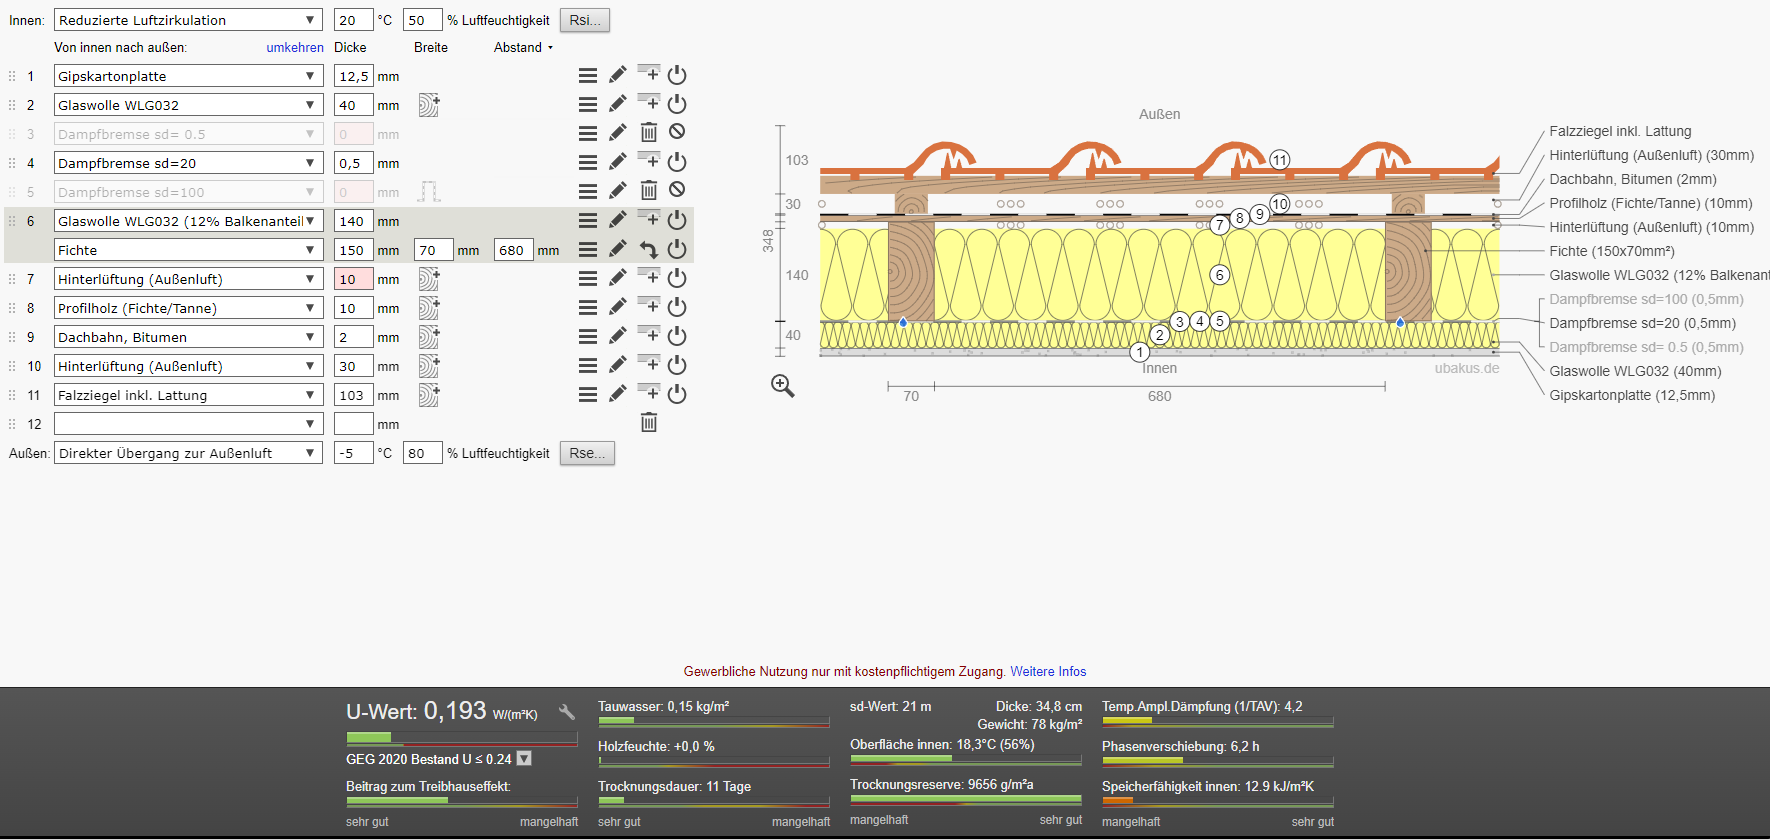Screen dimensions: 1770x840
Task: Delete disabled Dampfbremse sd=100 layer
Action: (648, 190)
